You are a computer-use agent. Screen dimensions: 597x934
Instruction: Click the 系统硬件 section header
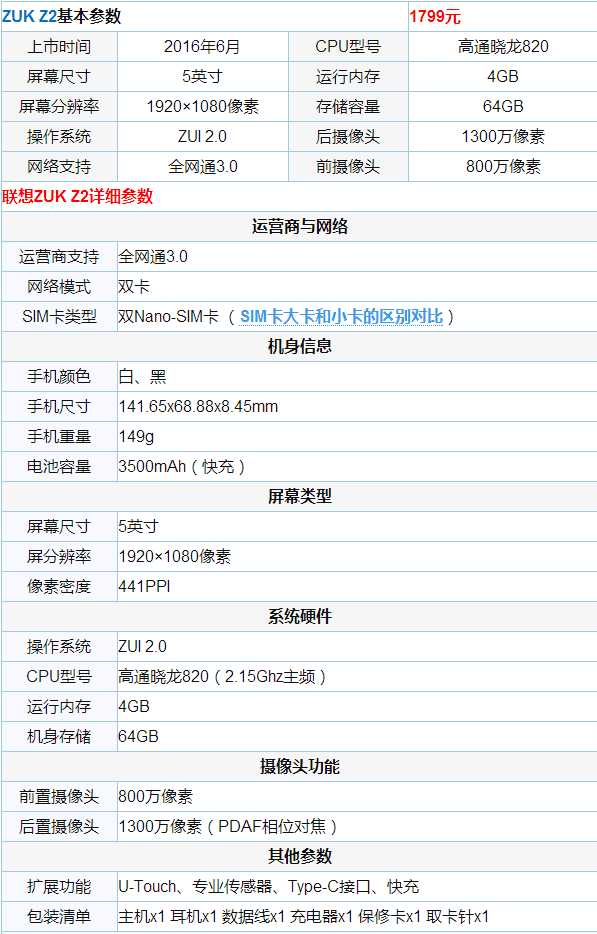tap(299, 617)
